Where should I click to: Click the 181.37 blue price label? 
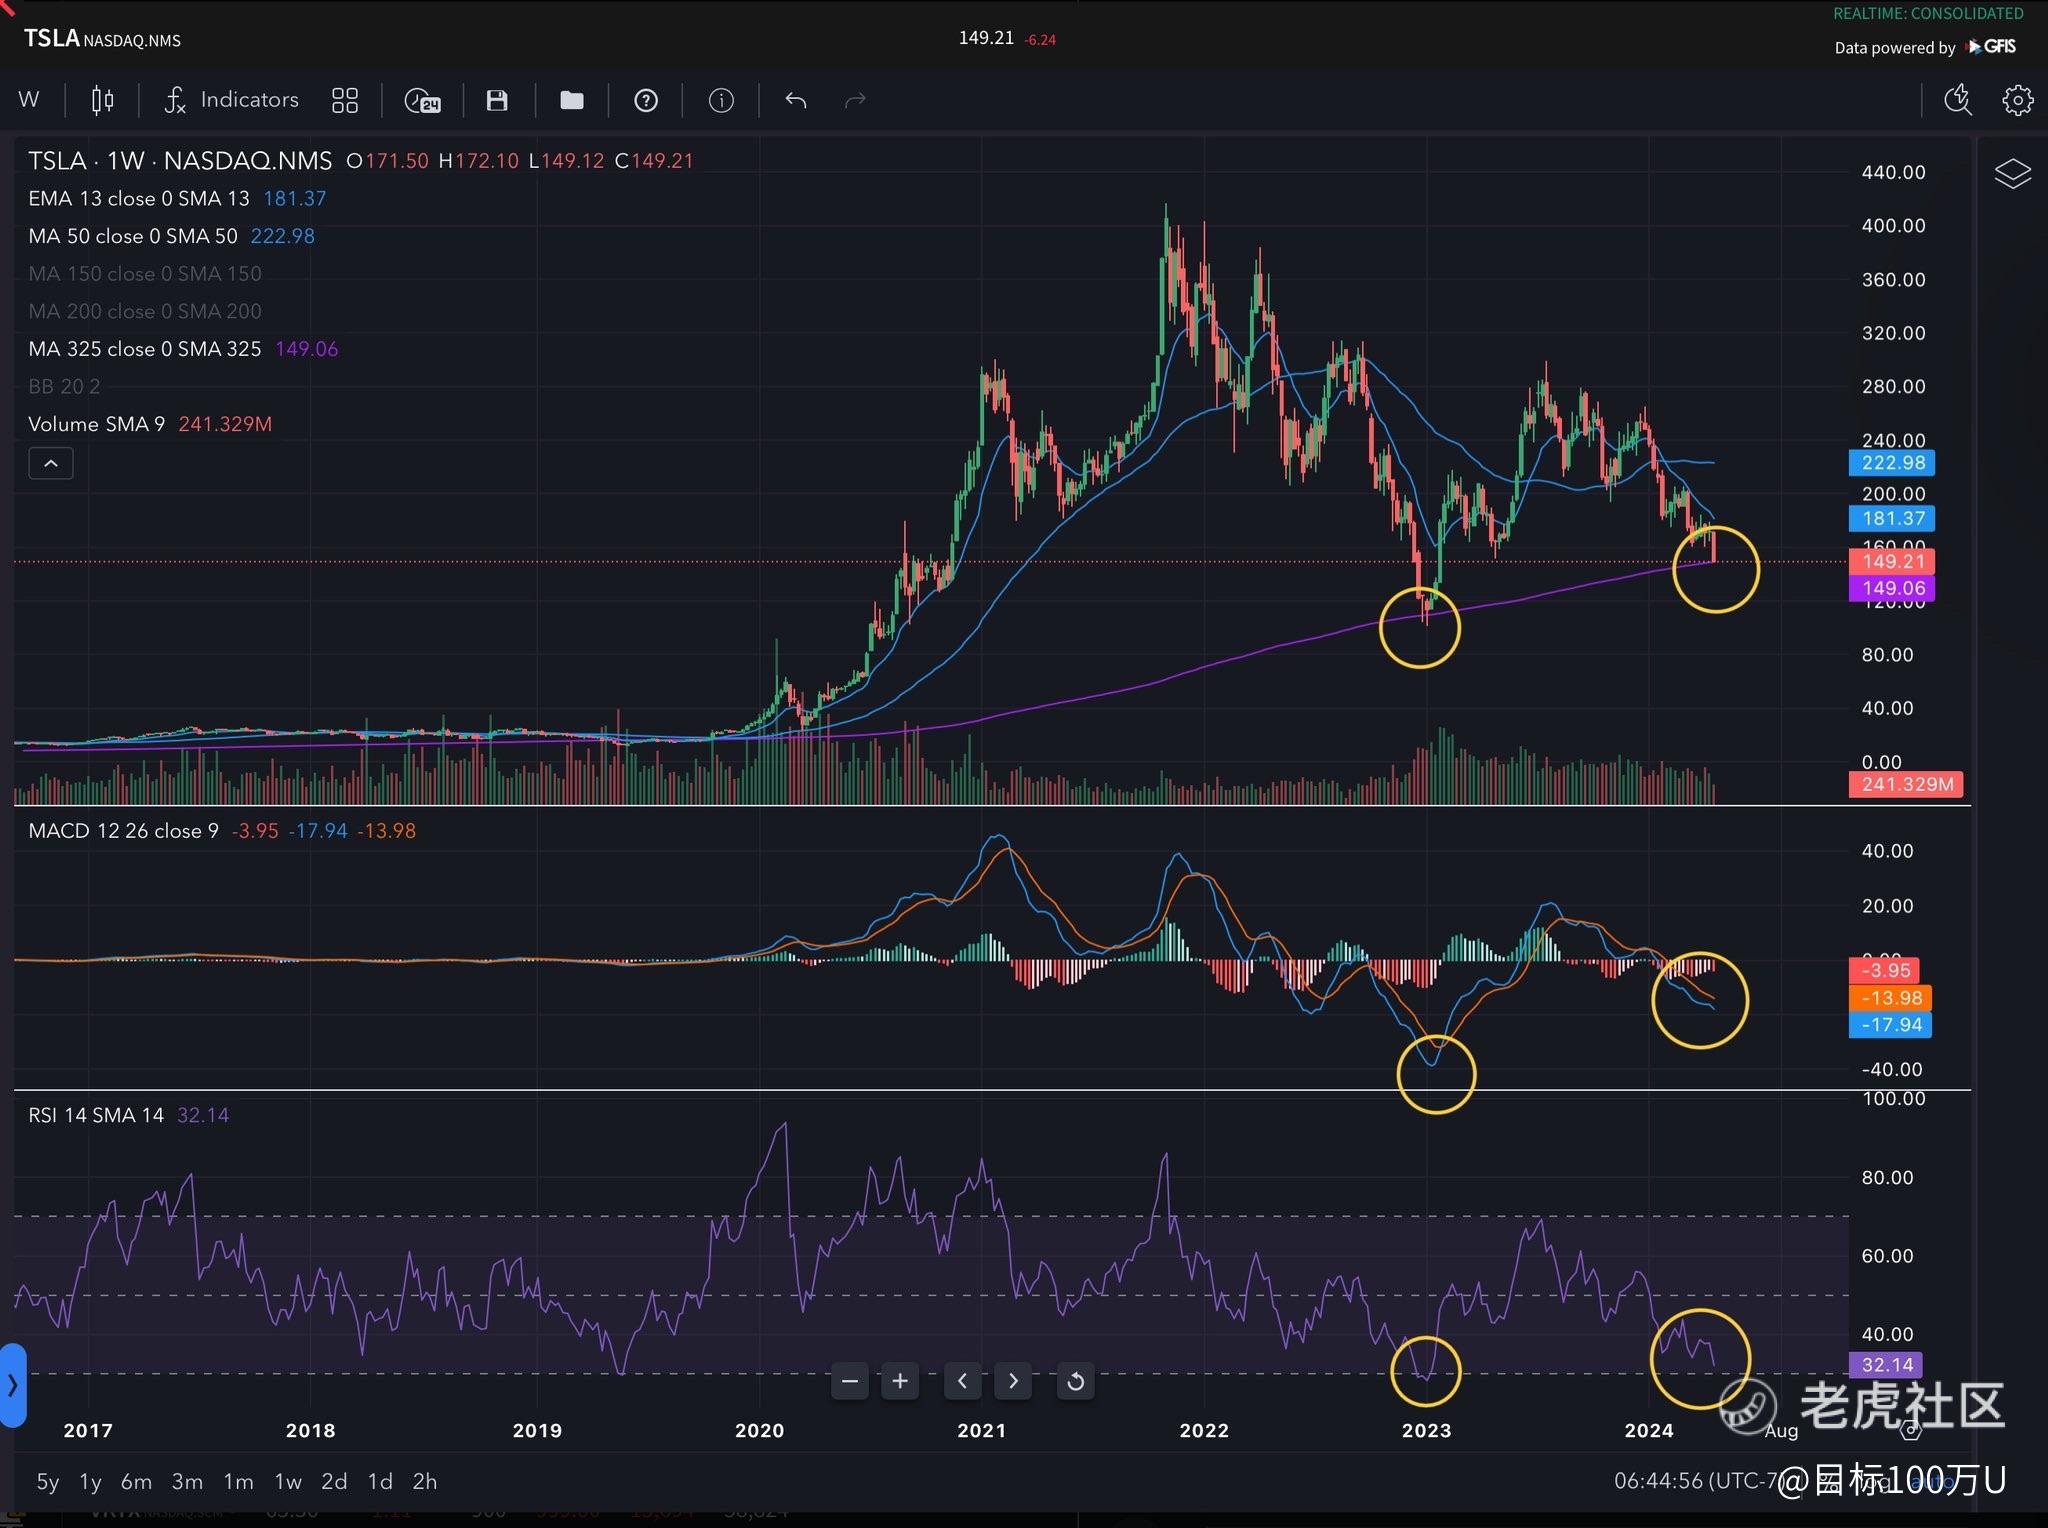point(1893,518)
